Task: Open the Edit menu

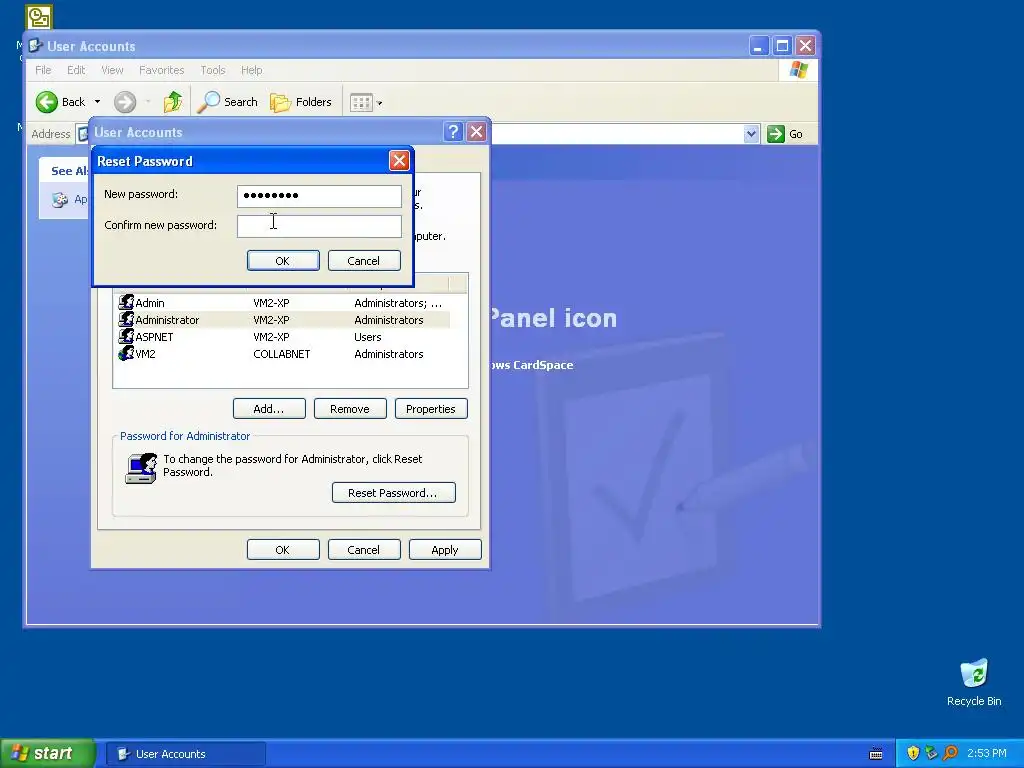Action: pyautogui.click(x=76, y=70)
